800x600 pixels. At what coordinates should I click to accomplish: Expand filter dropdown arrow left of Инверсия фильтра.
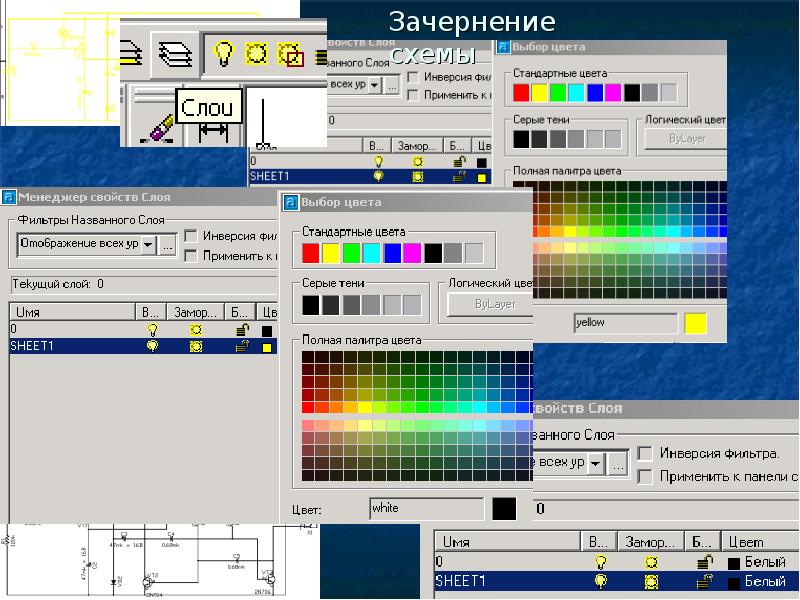[x=596, y=464]
